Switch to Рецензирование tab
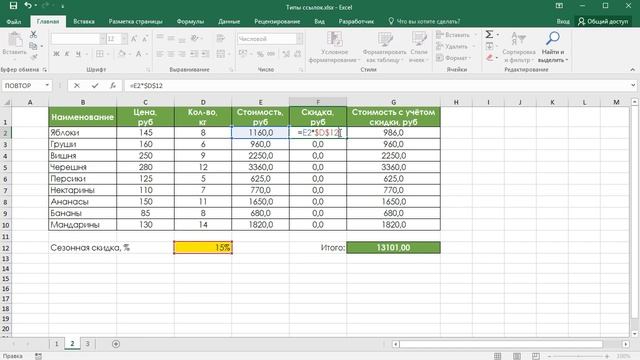The image size is (640, 360). click(x=277, y=21)
